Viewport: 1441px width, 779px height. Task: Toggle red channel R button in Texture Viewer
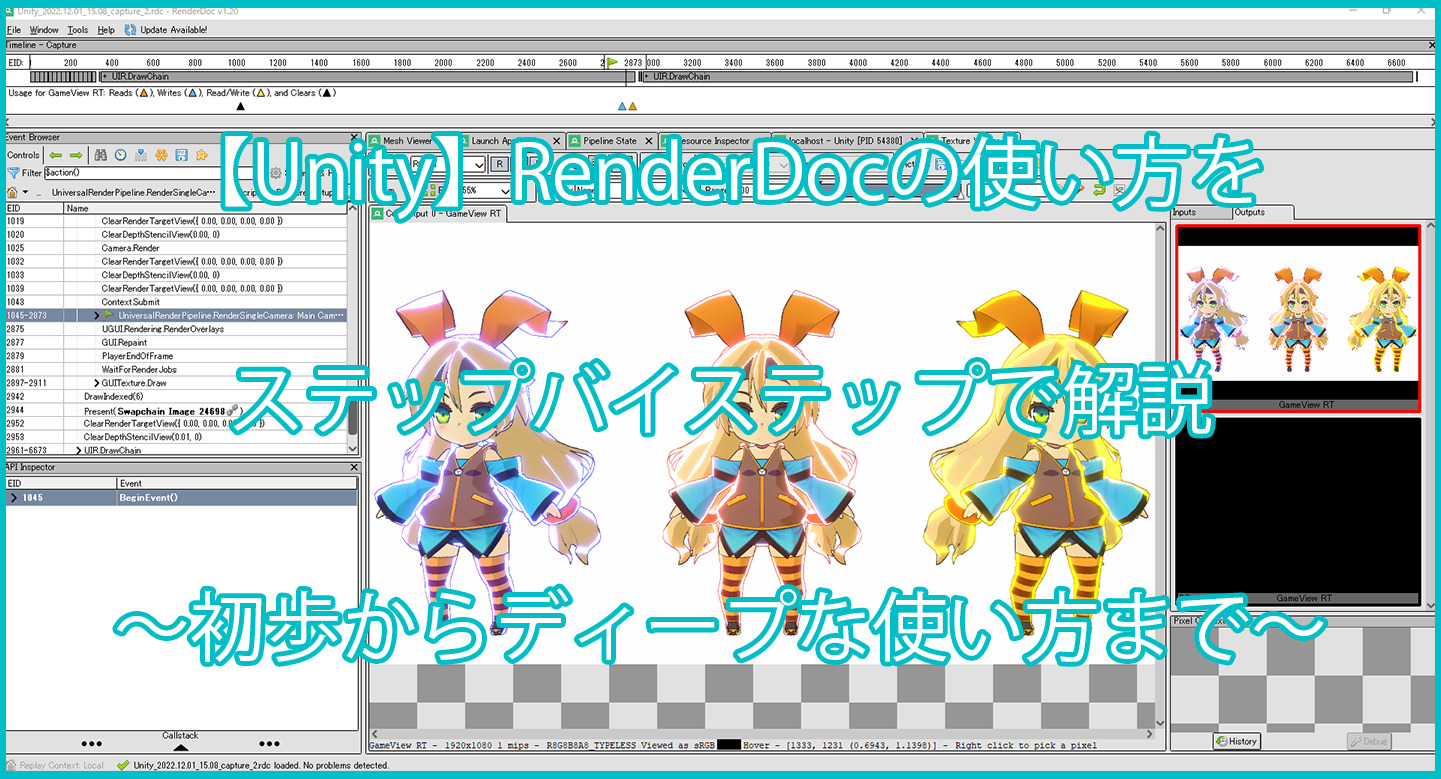[x=500, y=164]
